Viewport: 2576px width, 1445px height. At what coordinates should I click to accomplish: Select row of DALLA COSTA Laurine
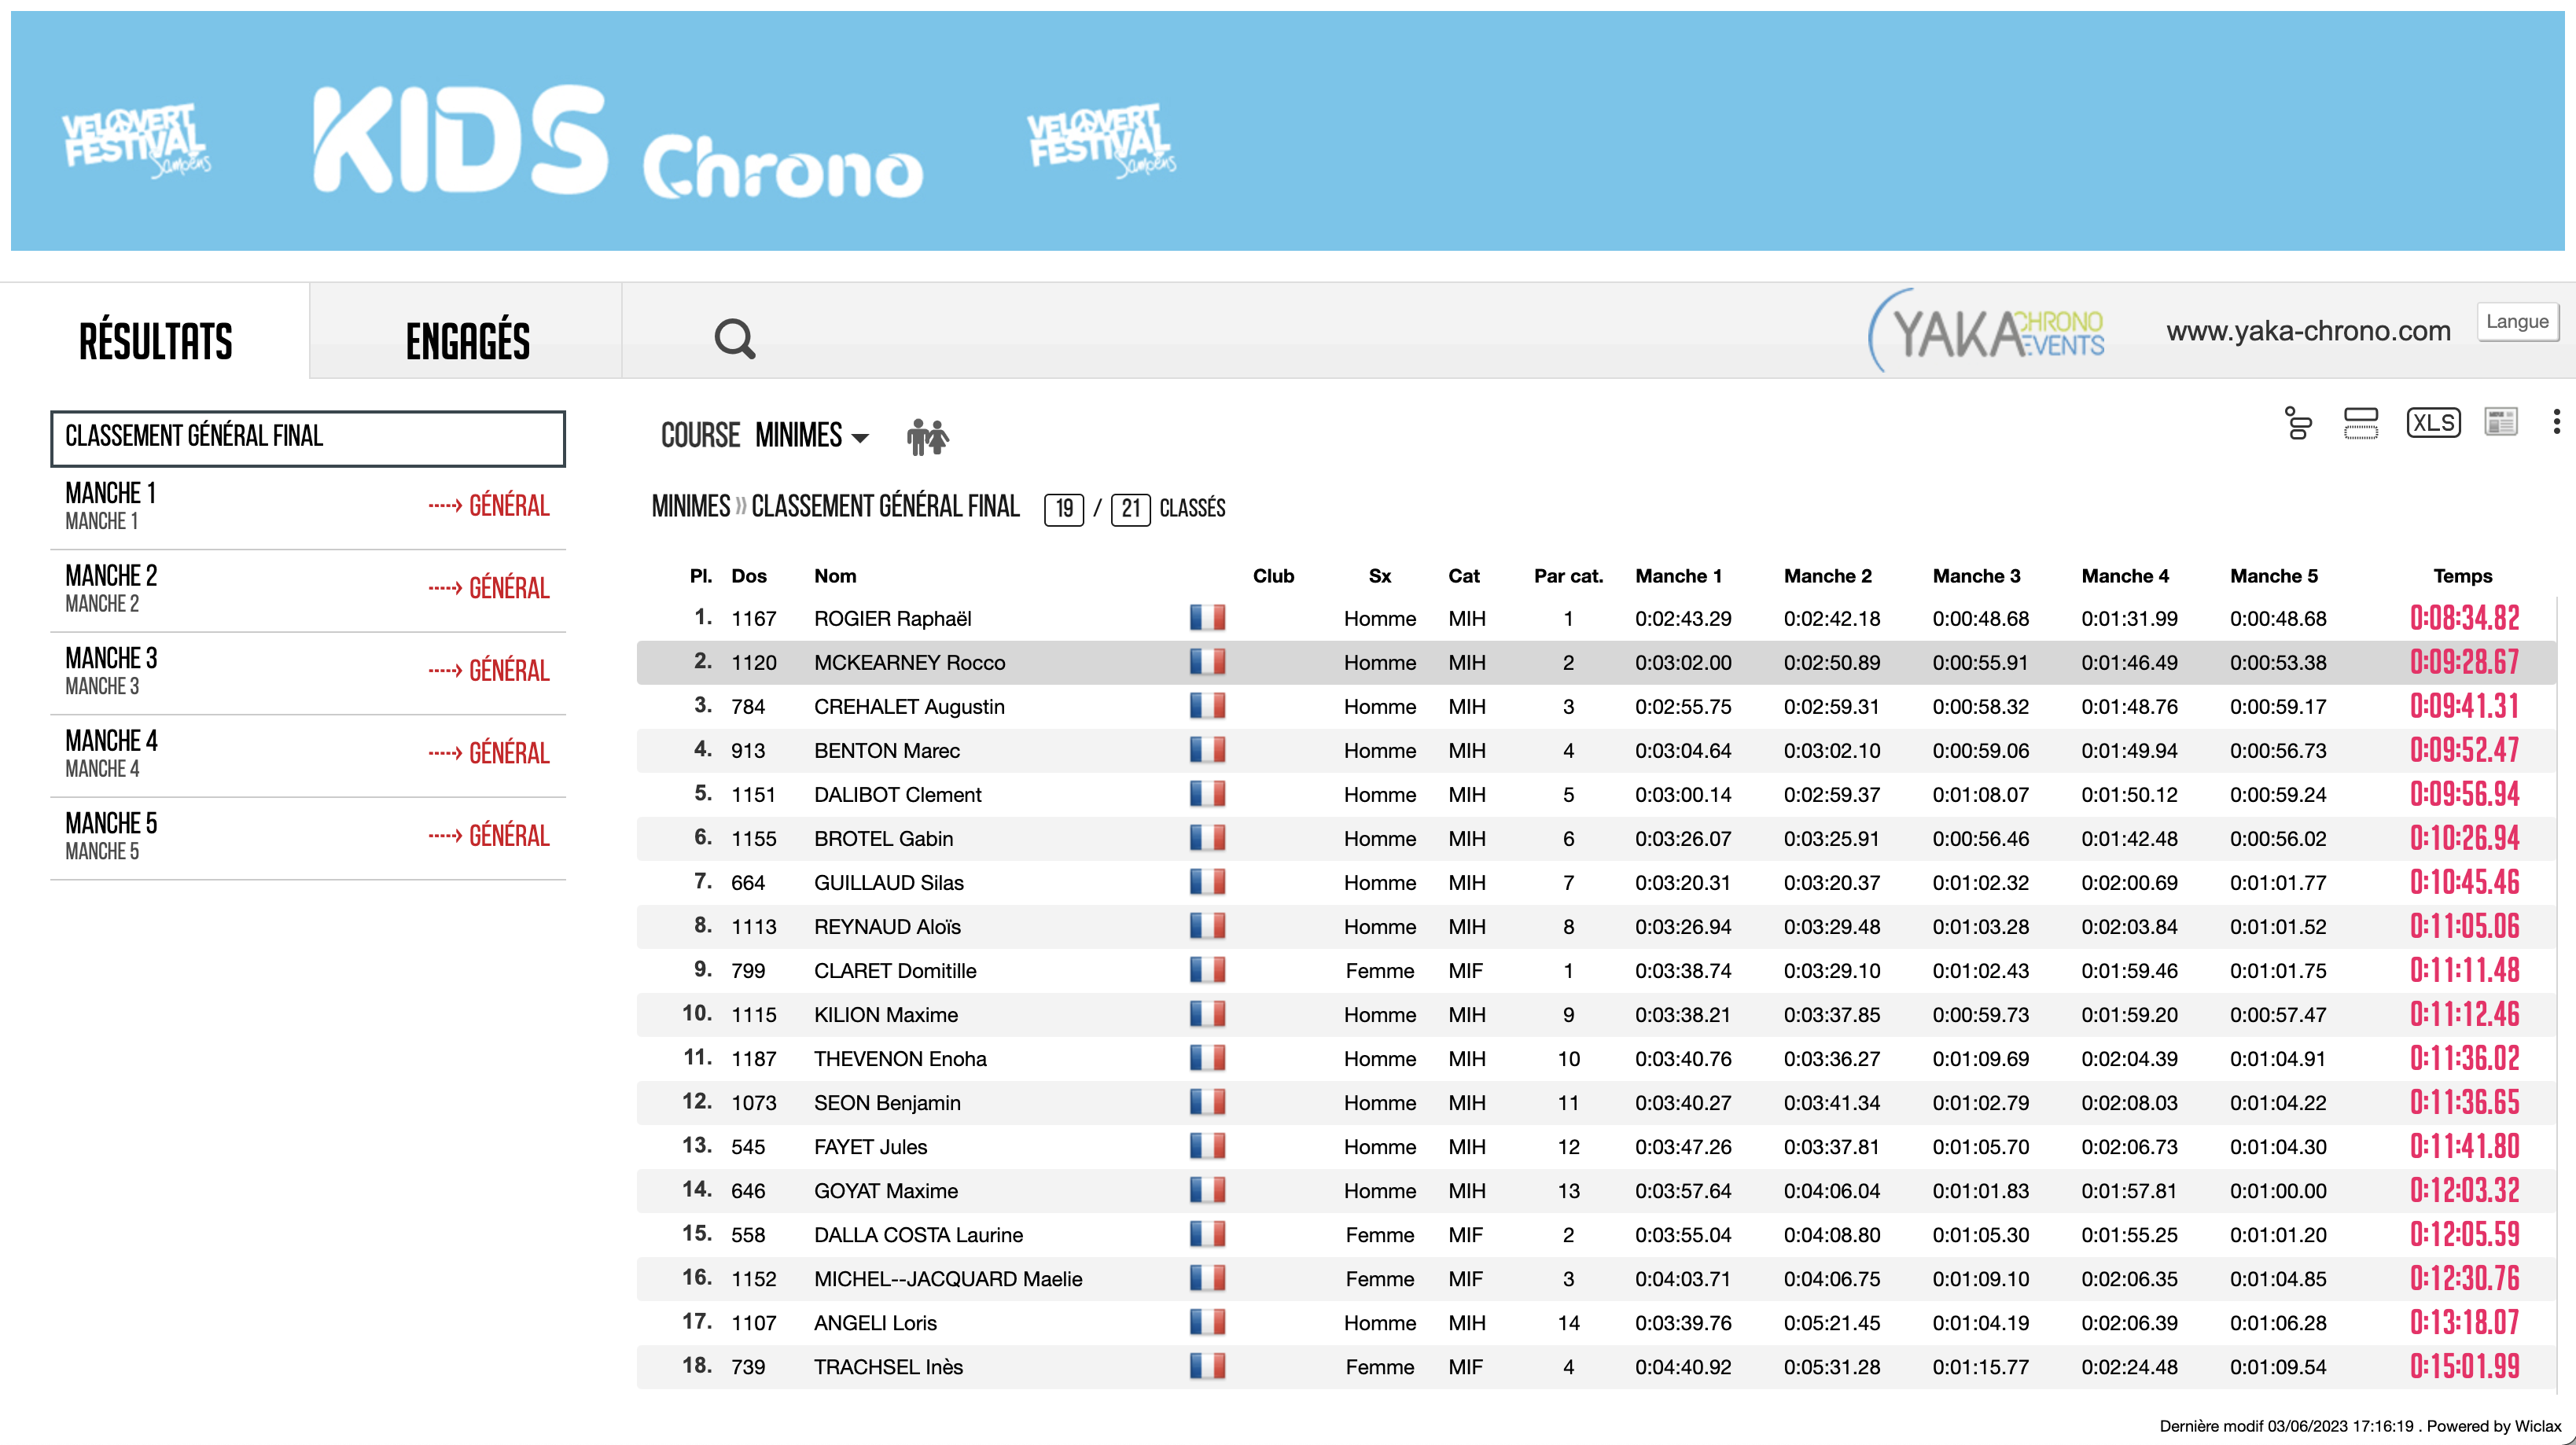point(1596,1234)
